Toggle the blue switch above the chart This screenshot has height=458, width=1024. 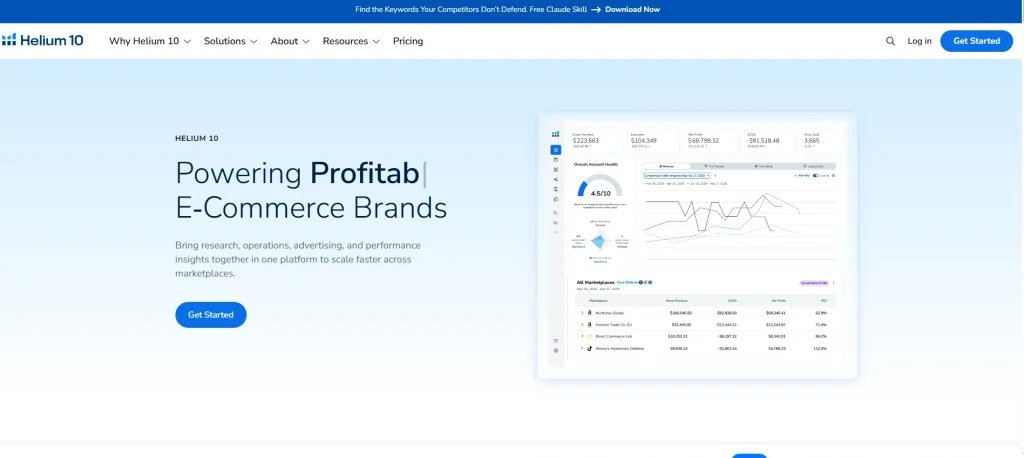click(816, 176)
